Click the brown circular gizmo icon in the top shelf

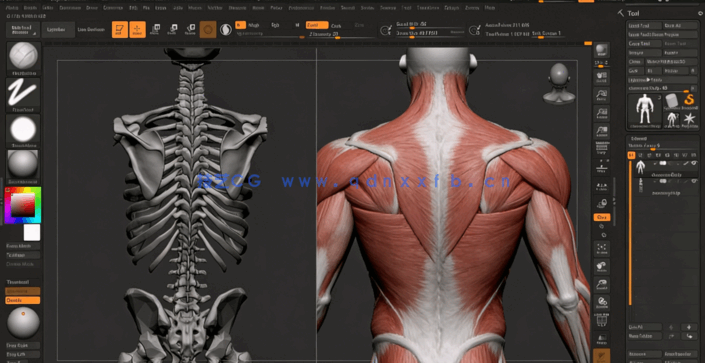(x=208, y=30)
